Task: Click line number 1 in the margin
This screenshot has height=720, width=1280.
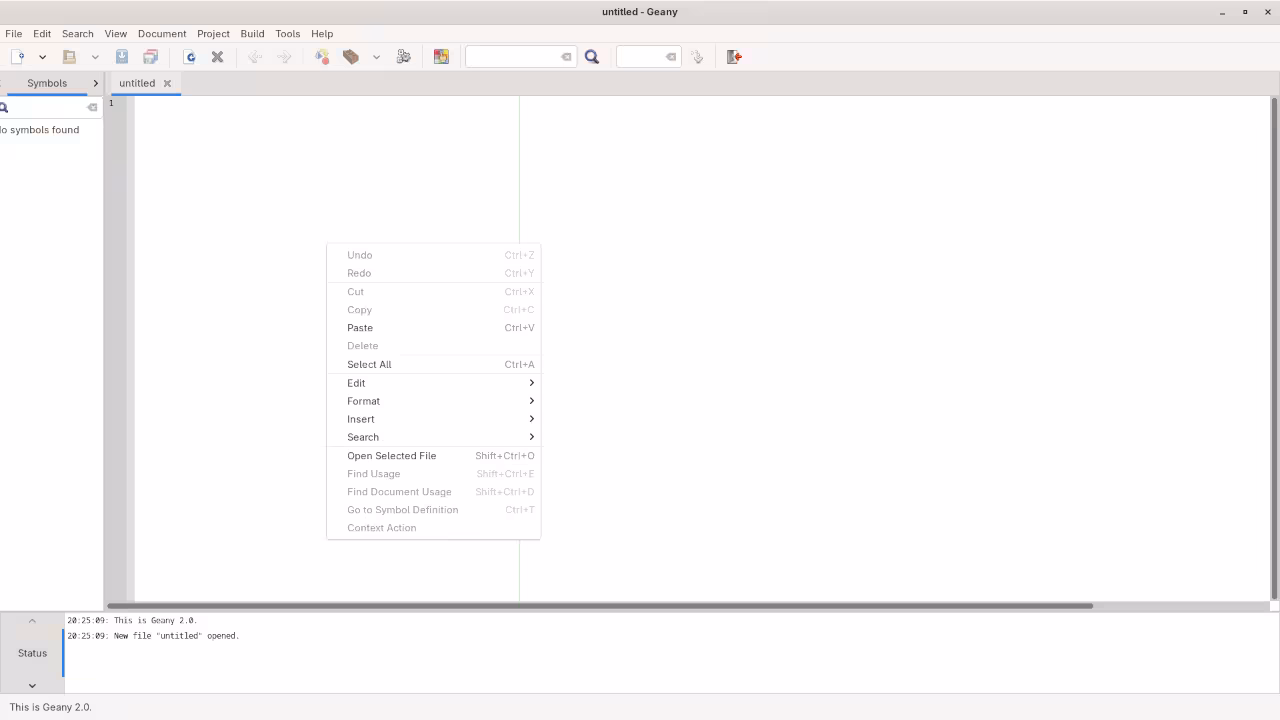Action: point(112,103)
